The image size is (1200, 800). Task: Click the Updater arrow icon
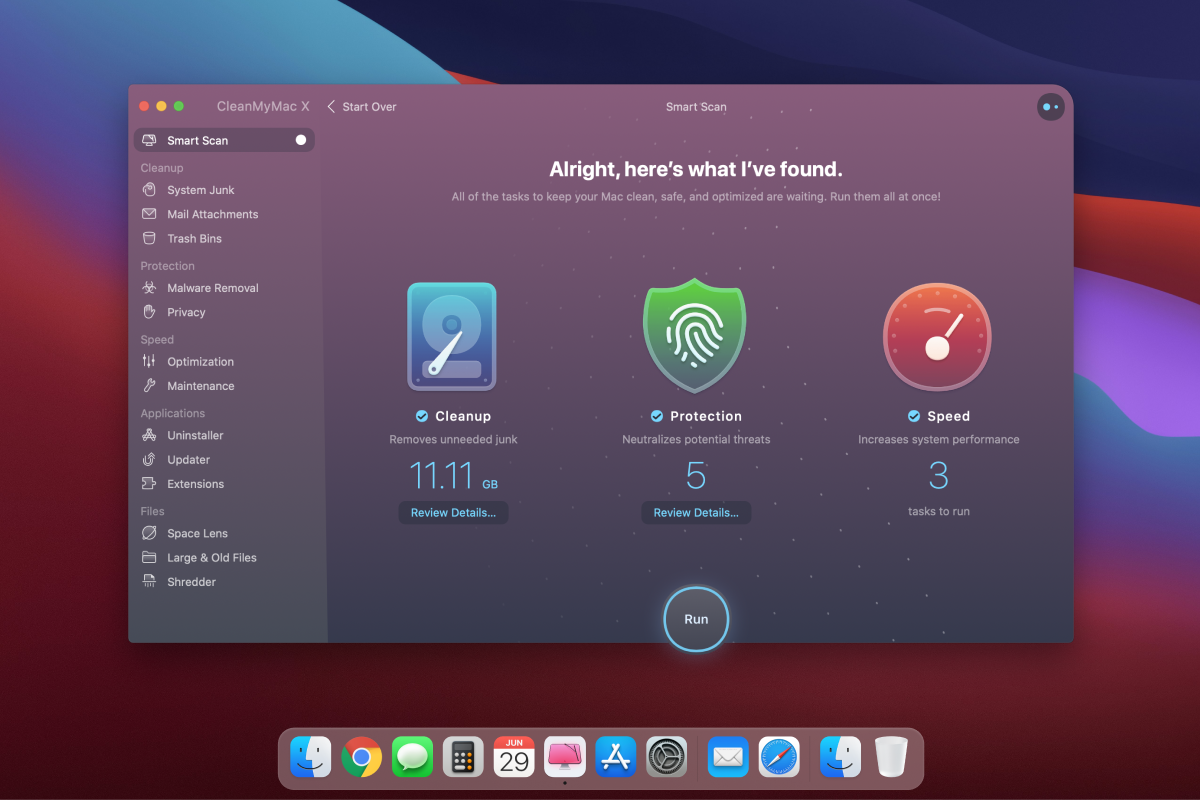(149, 460)
